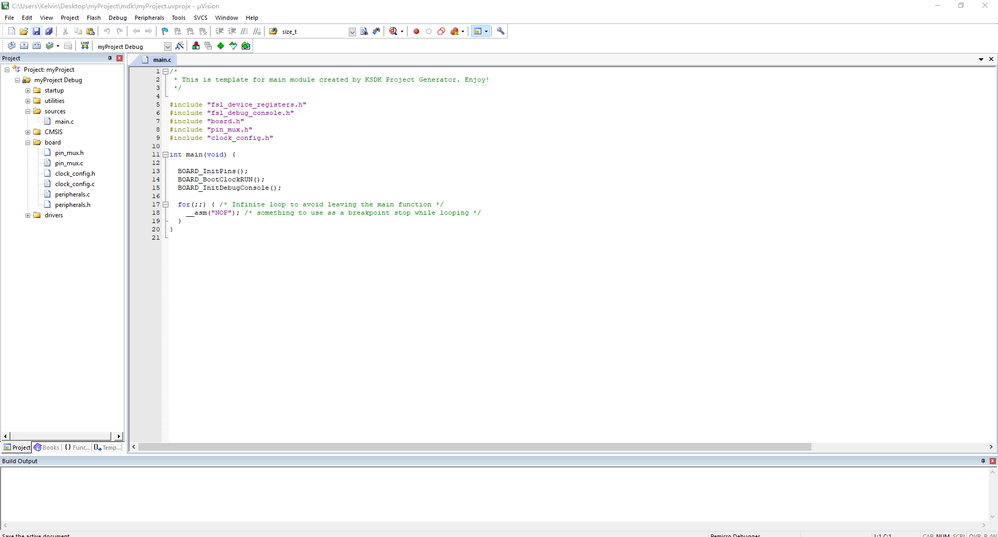Select main.c in the project tree

(x=64, y=122)
